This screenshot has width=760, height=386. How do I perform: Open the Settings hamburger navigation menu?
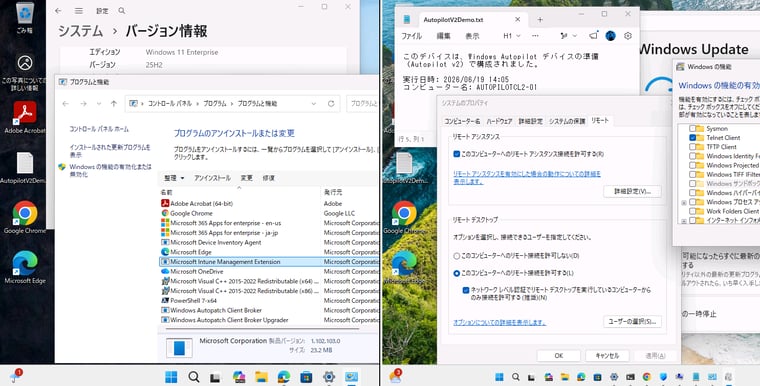79,11
